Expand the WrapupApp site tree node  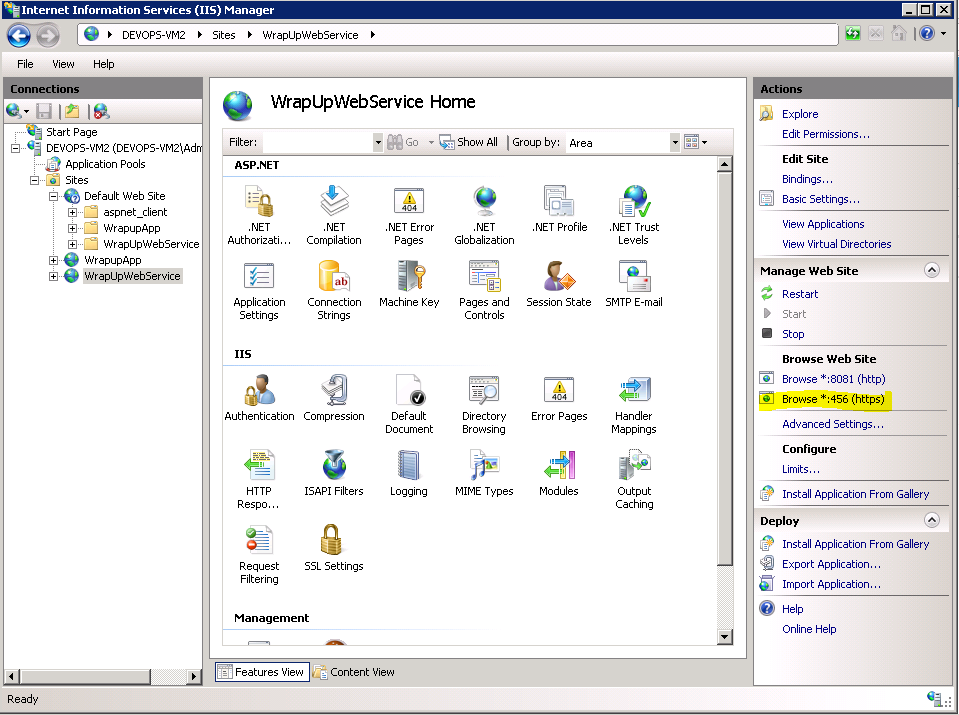[54, 260]
